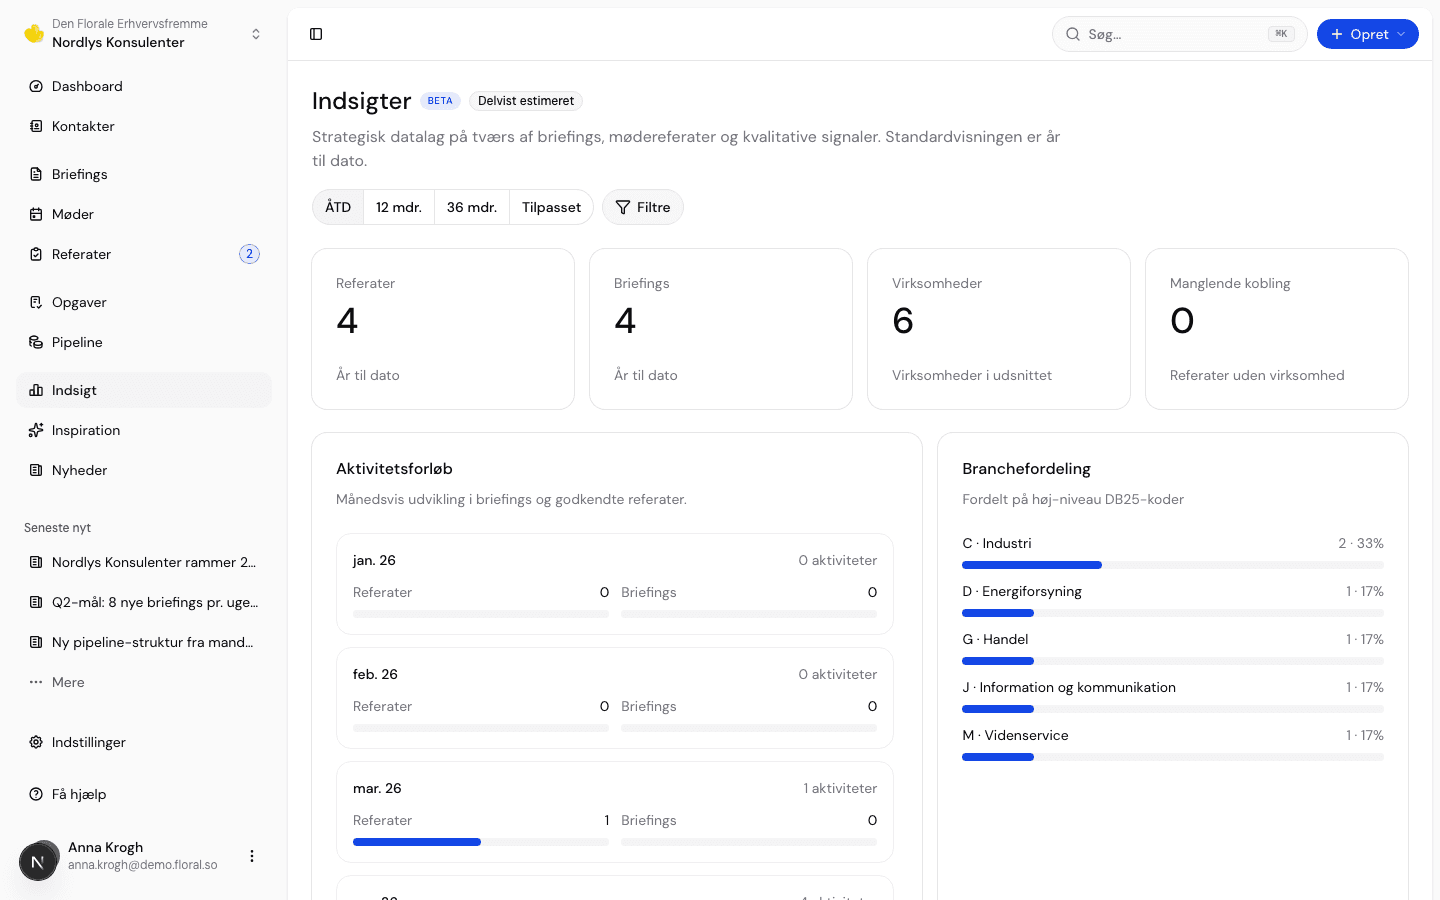The image size is (1440, 900).
Task: Click the Referater badge showing 2
Action: pos(249,254)
